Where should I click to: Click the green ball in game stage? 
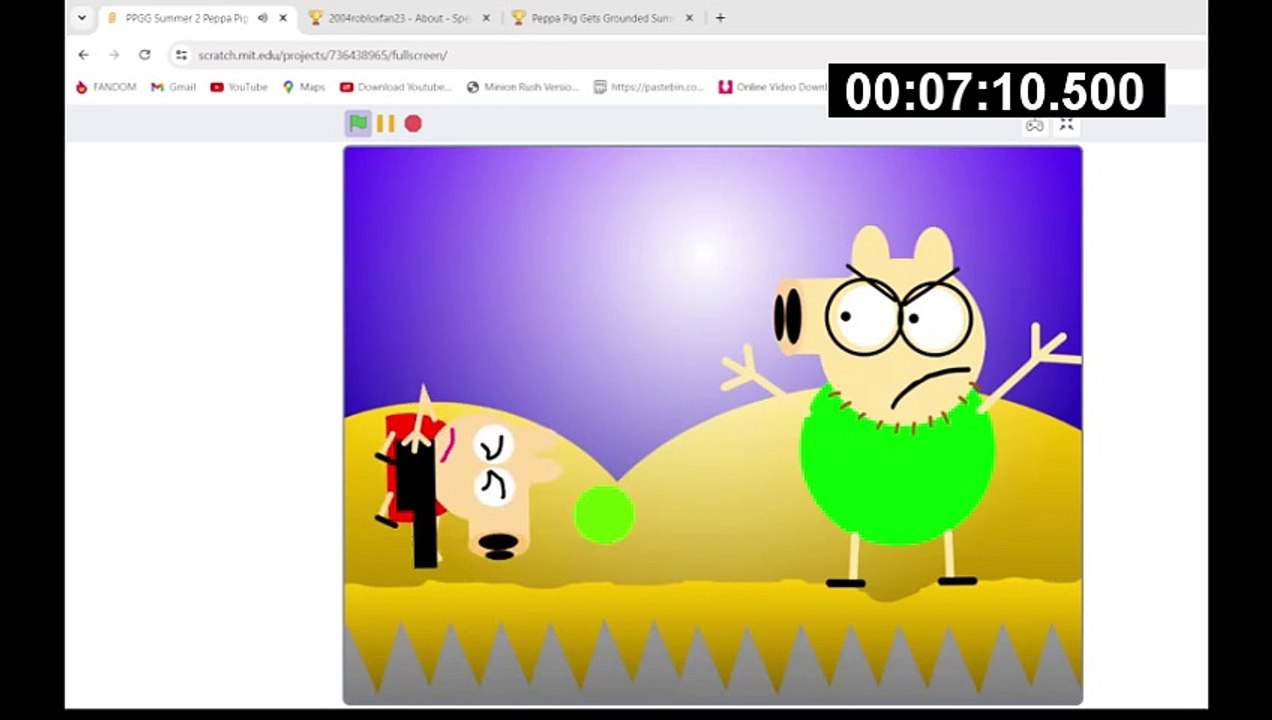pyautogui.click(x=604, y=514)
